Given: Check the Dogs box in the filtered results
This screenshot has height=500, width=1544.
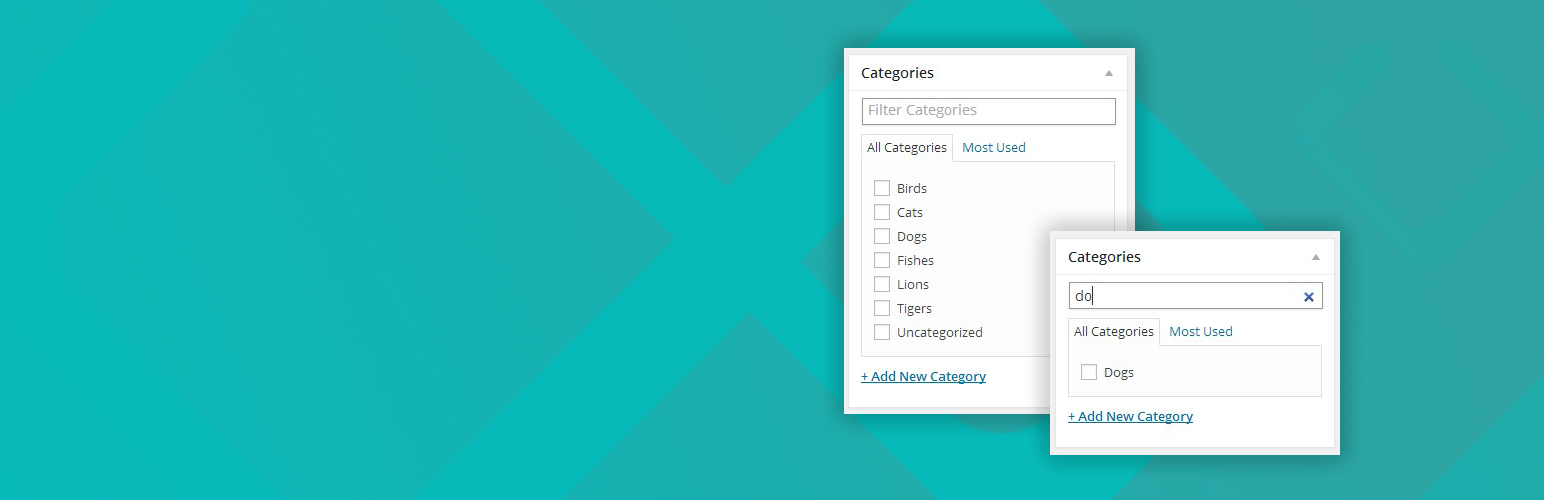Looking at the screenshot, I should click(1089, 372).
